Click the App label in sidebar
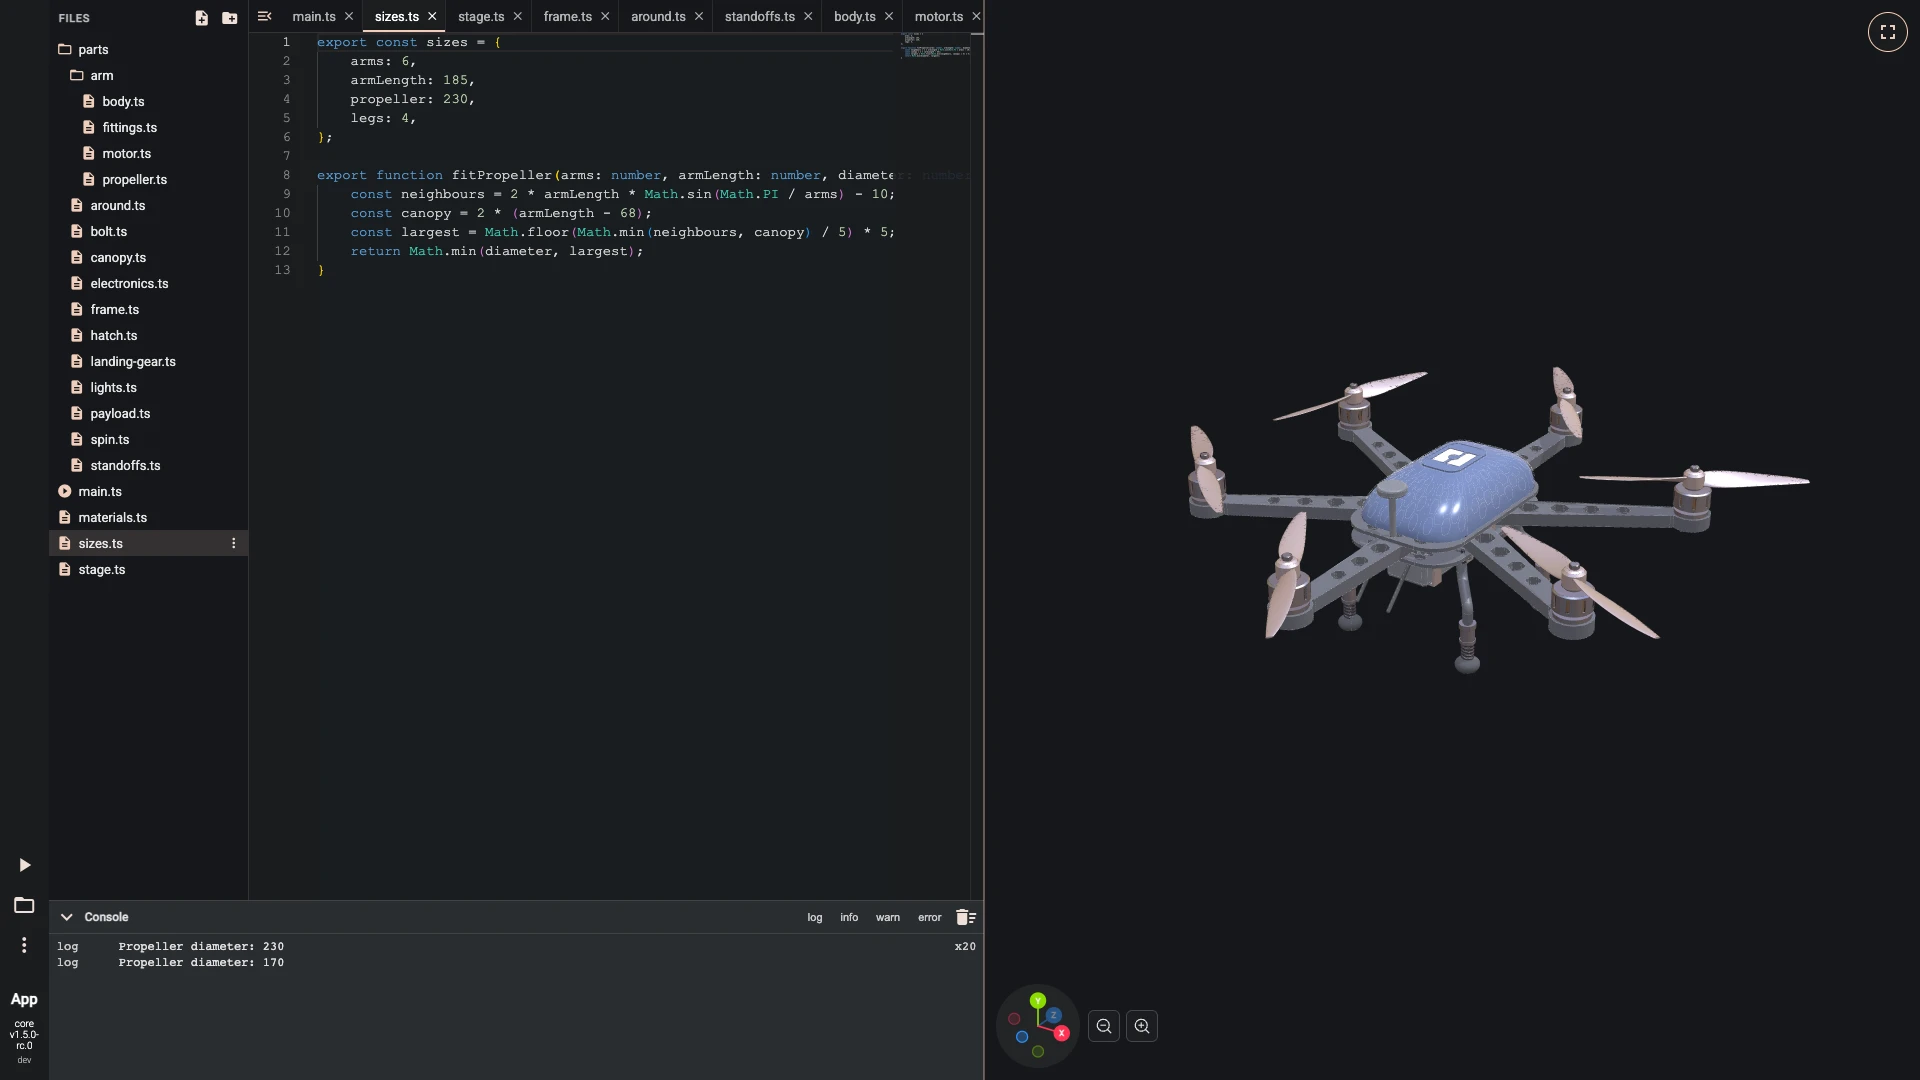 pos(24,999)
